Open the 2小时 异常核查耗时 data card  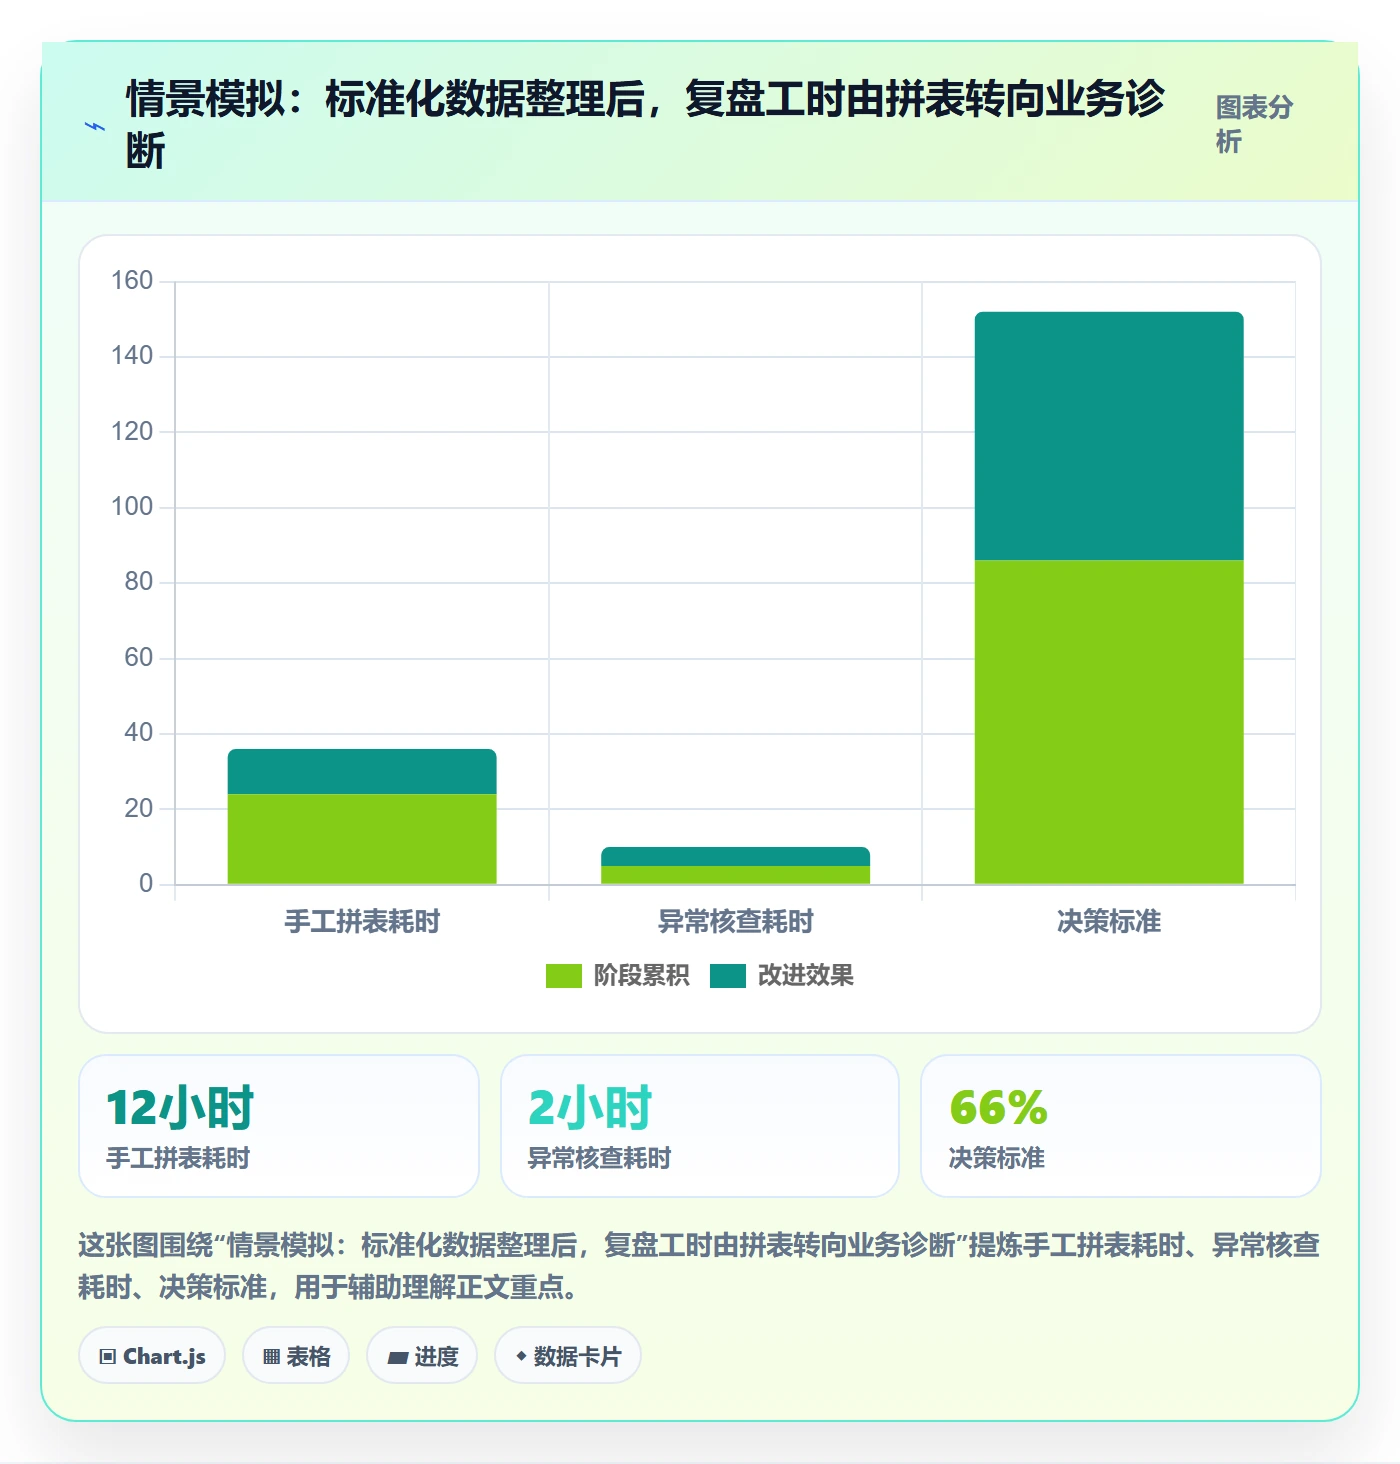[700, 1126]
